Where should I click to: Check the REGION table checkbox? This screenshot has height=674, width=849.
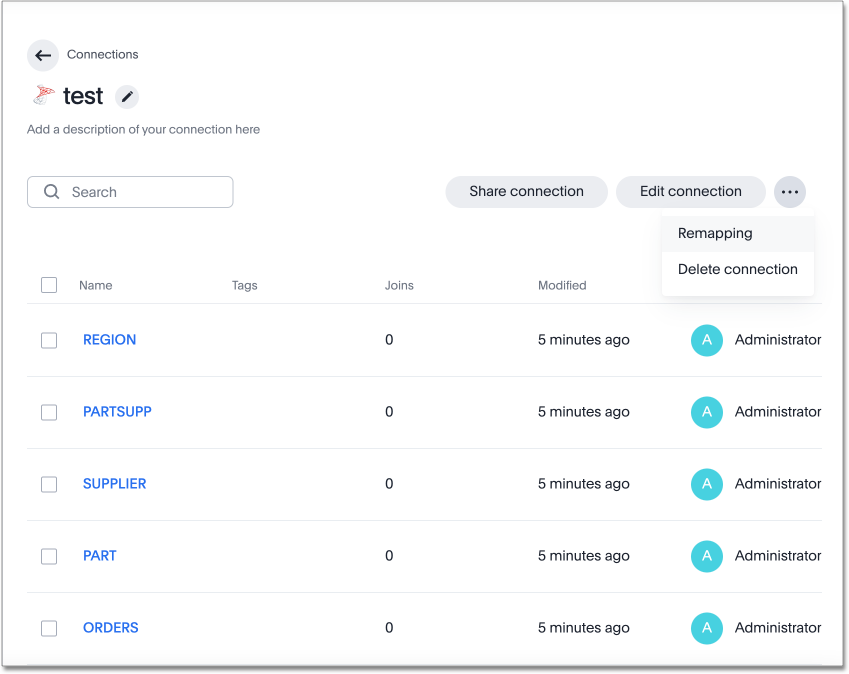(49, 340)
